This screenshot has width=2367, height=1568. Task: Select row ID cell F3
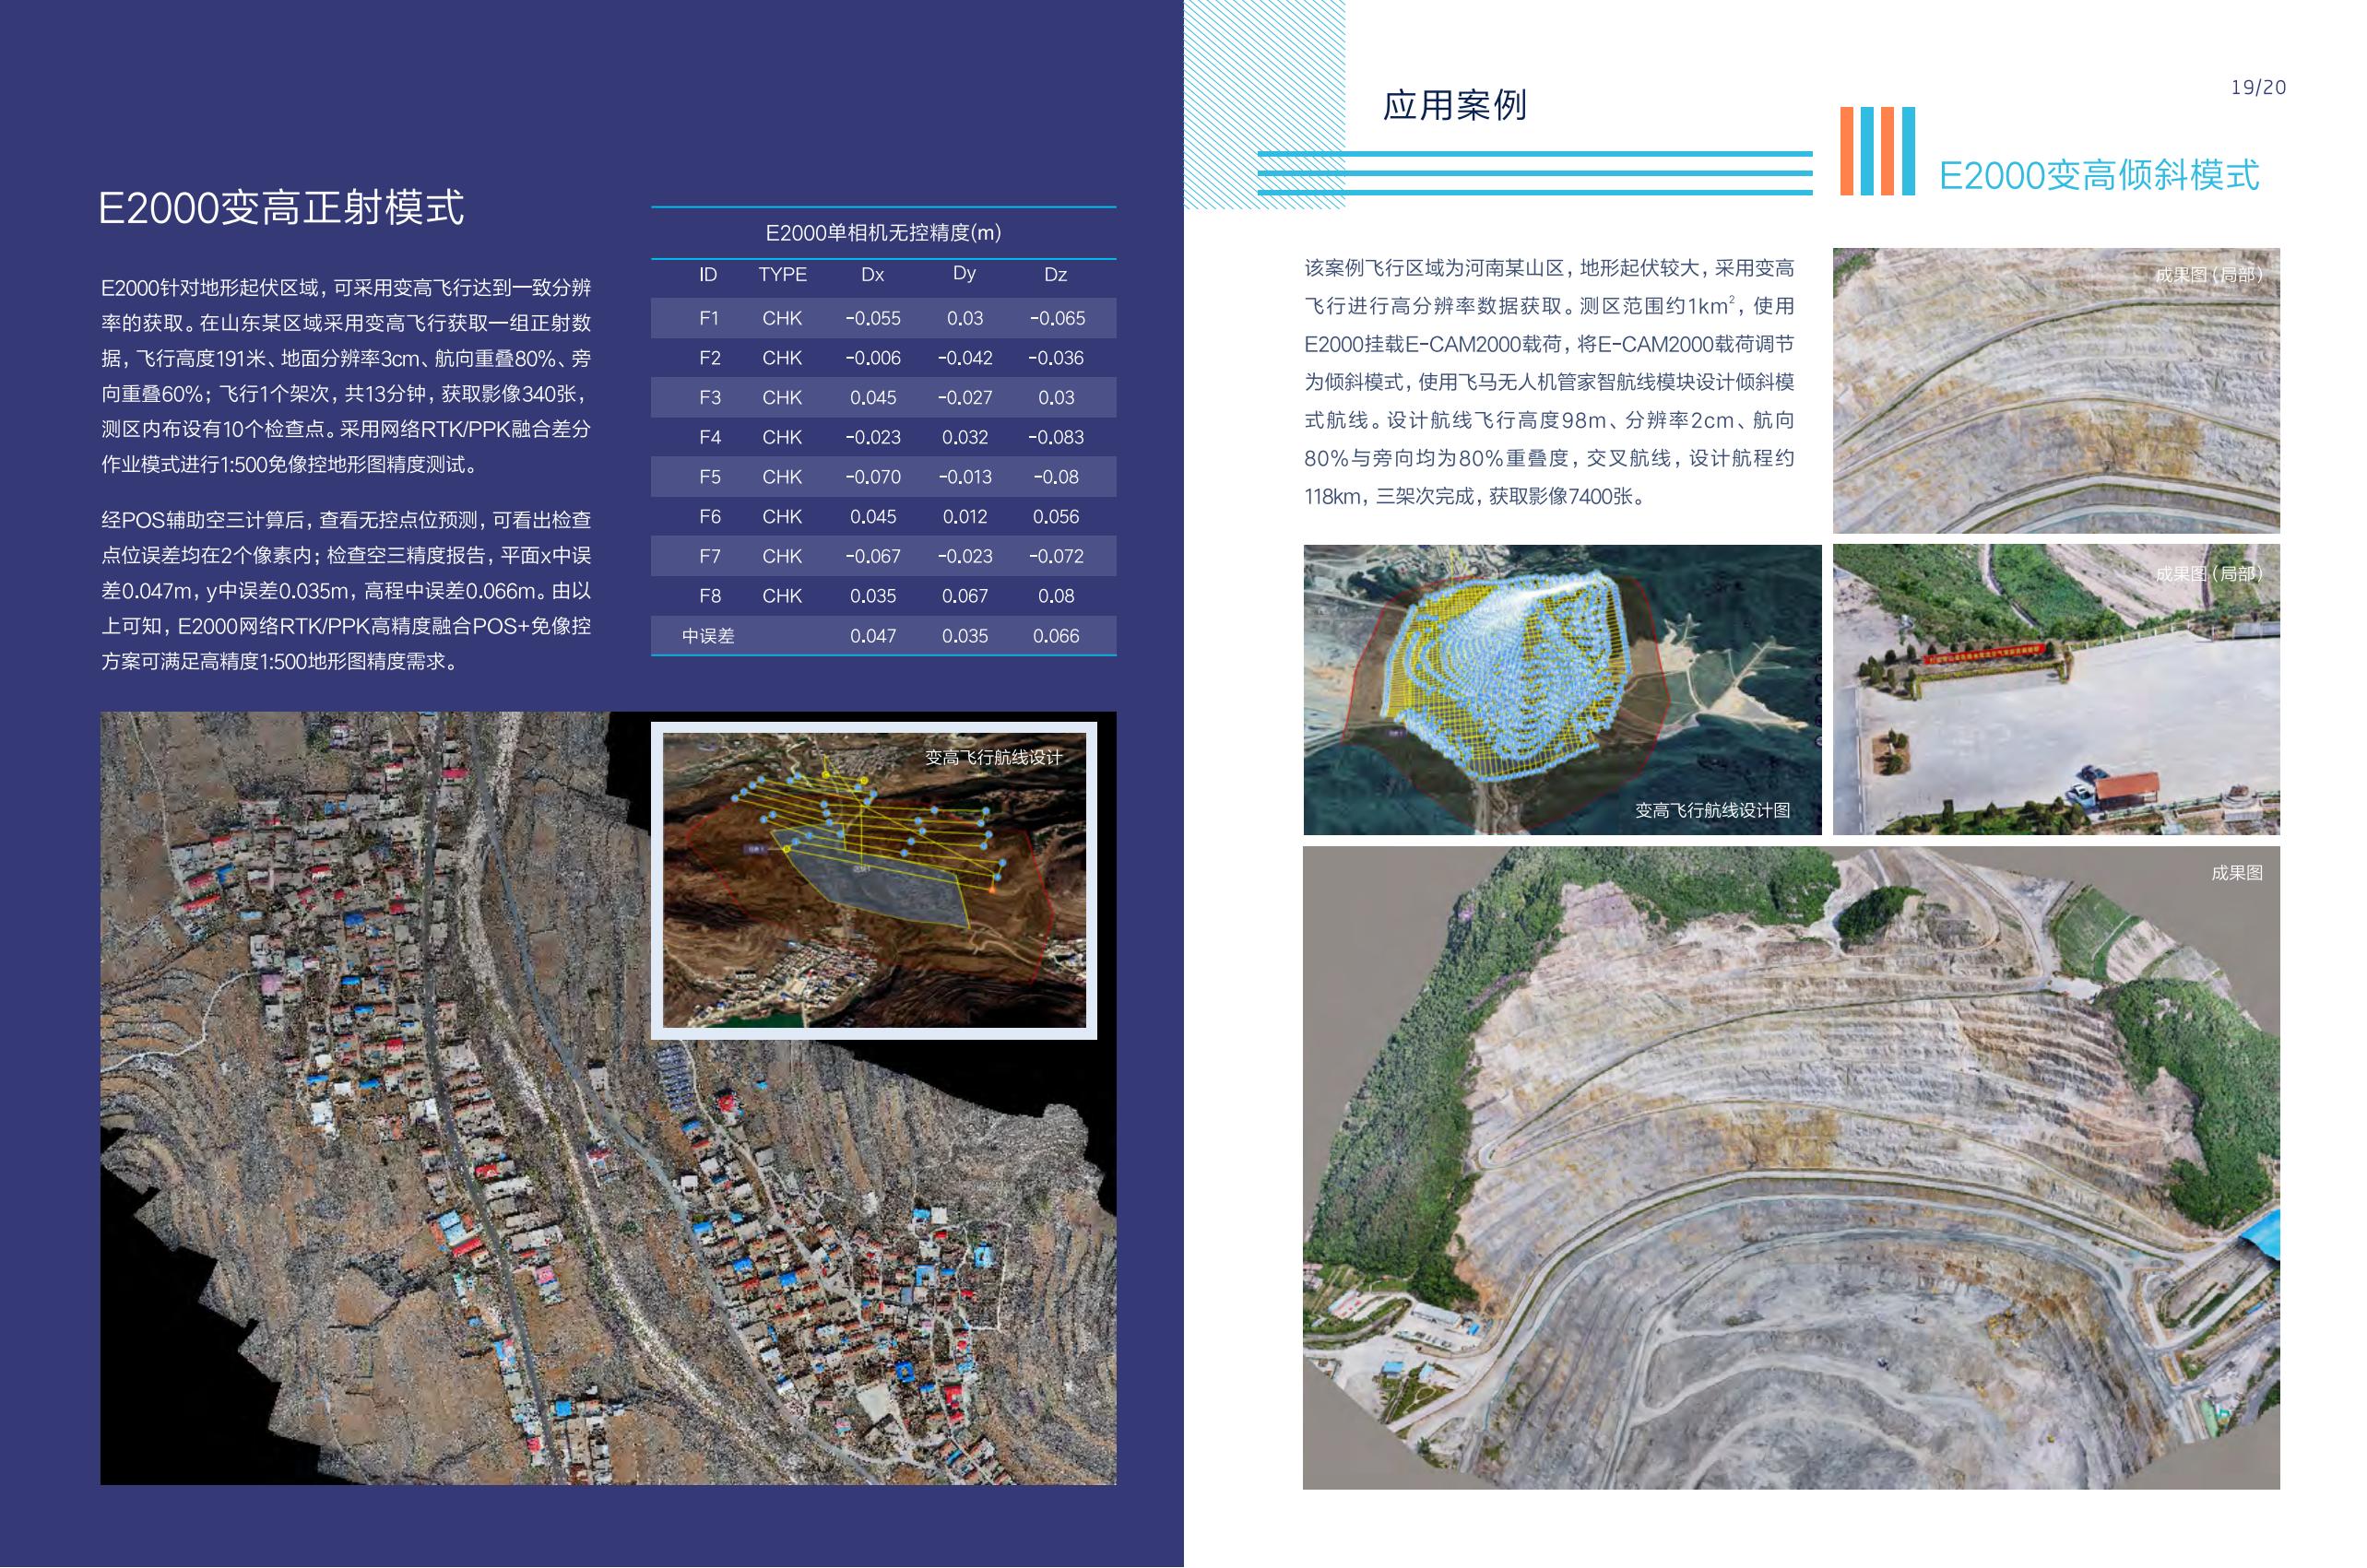point(710,398)
